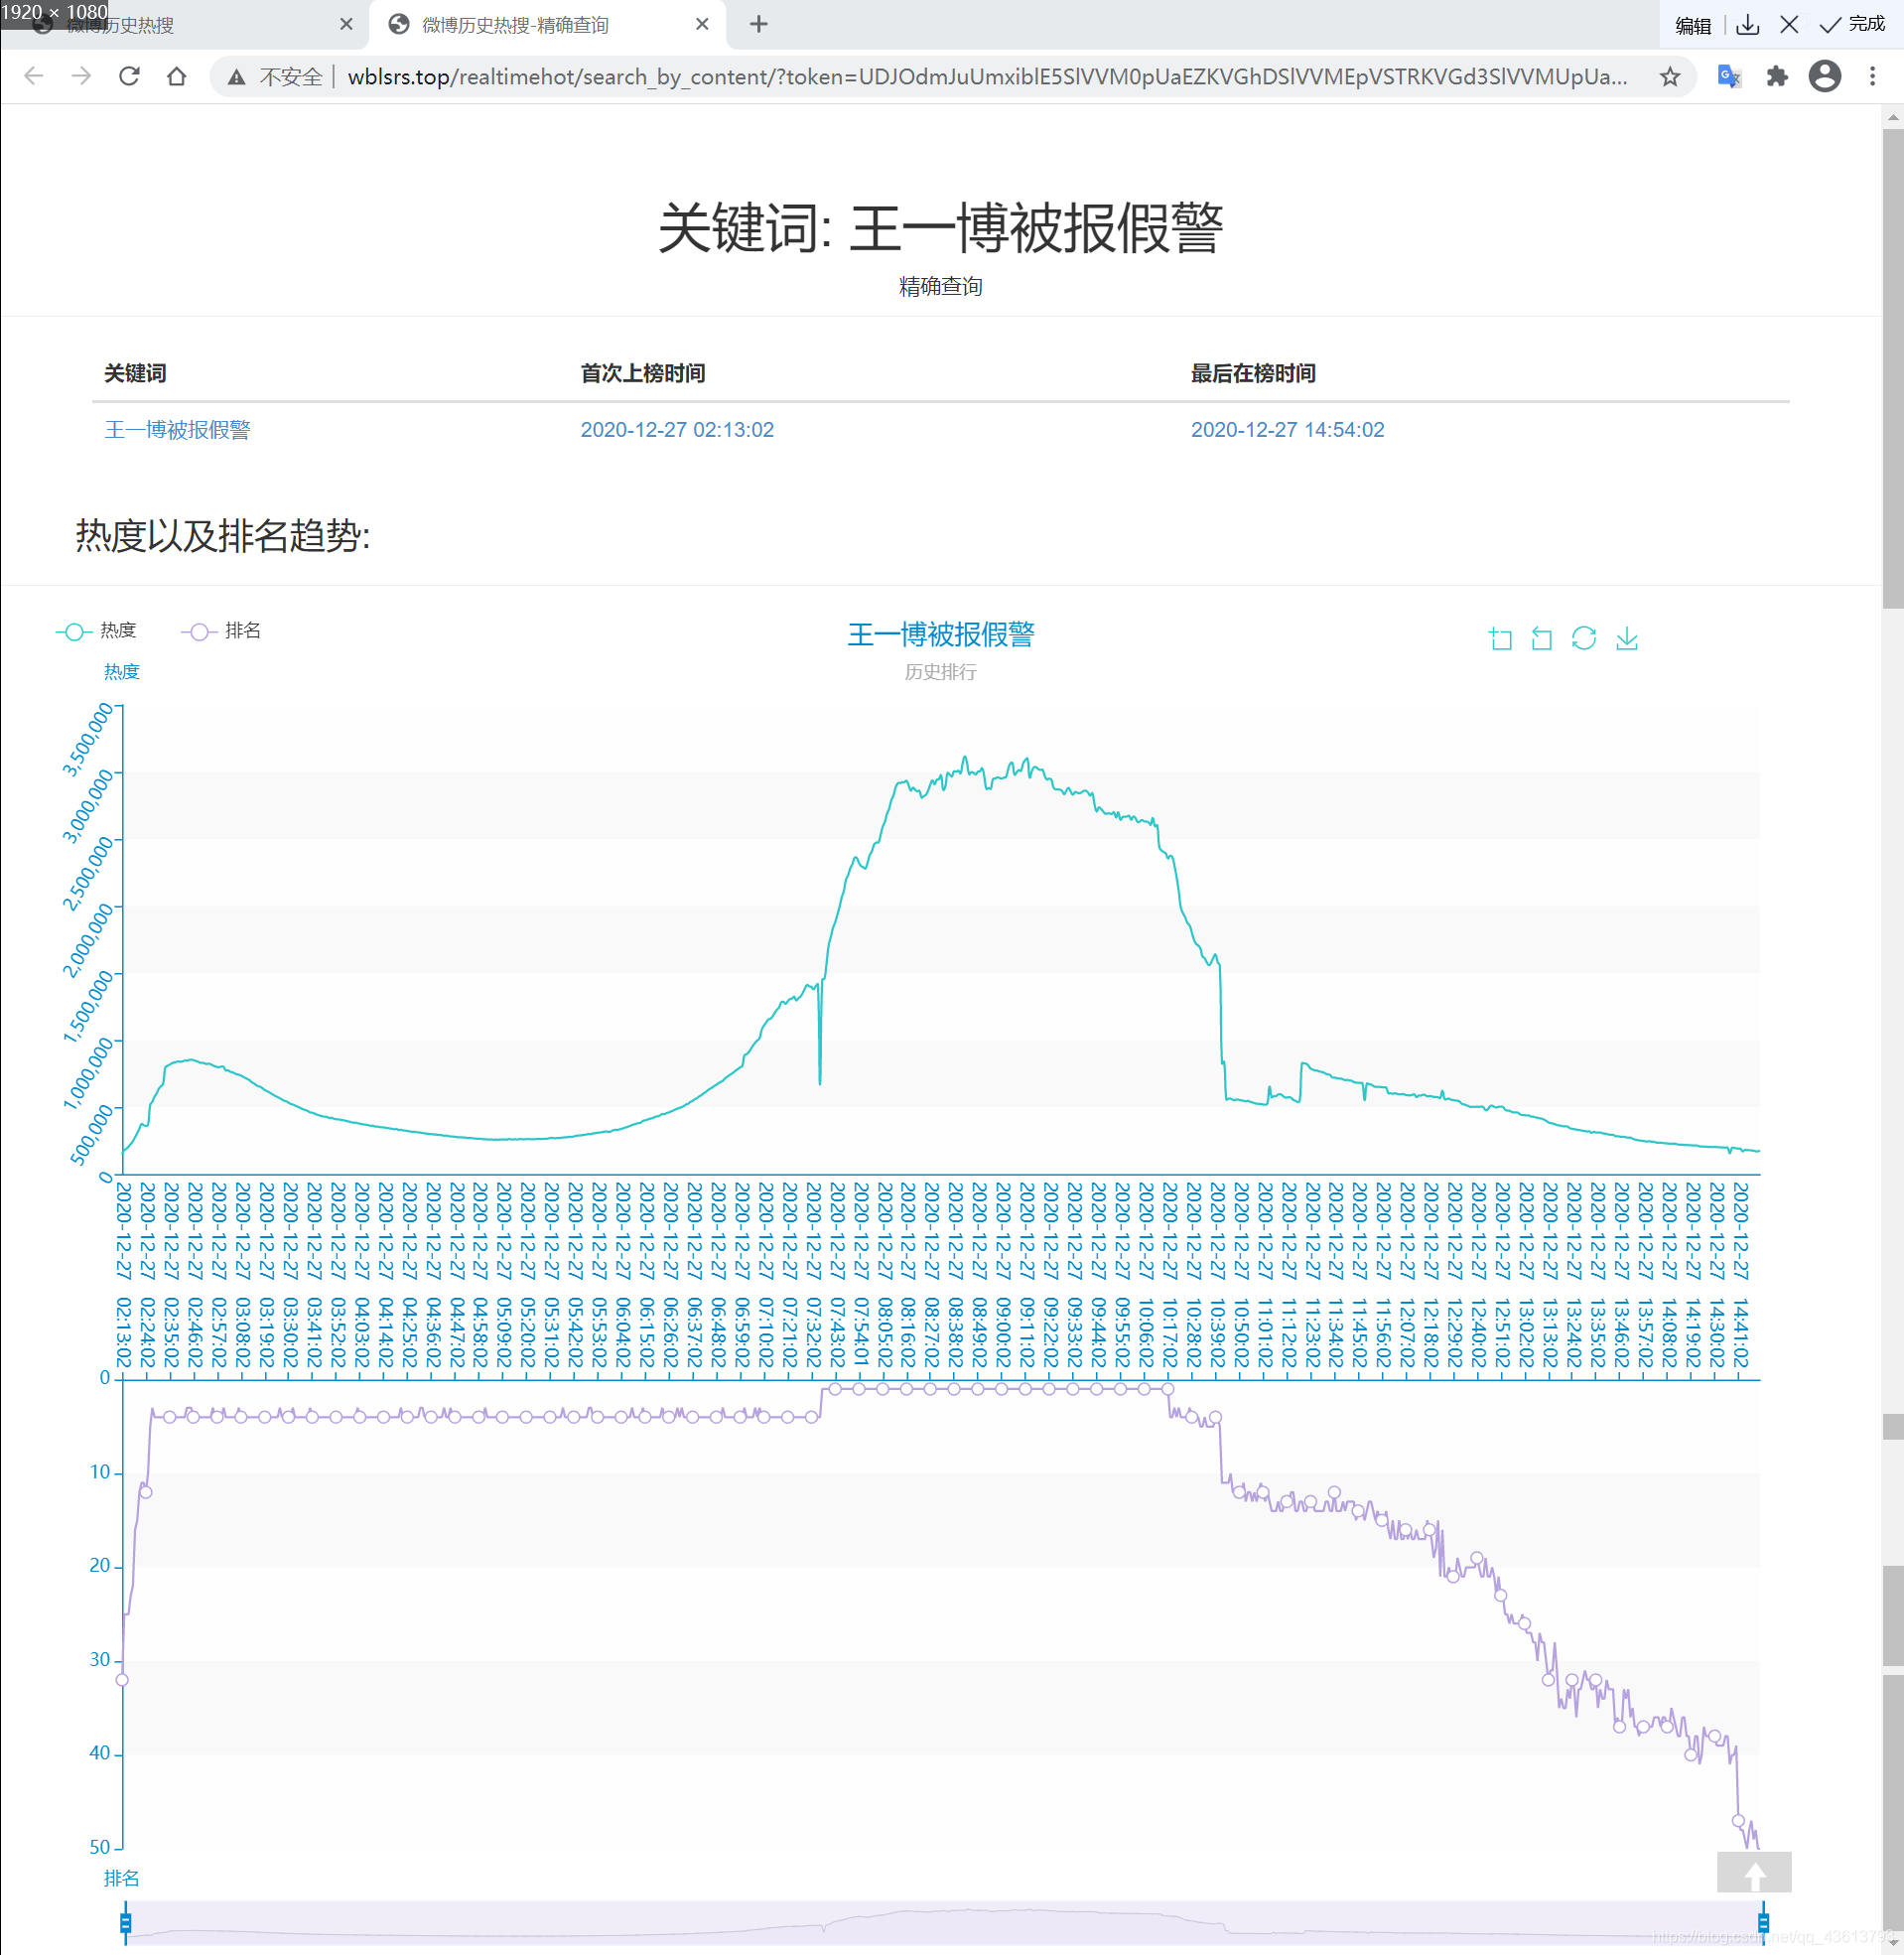This screenshot has height=1955, width=1904.
Task: Click the browser forward arrow
Action: click(x=82, y=76)
